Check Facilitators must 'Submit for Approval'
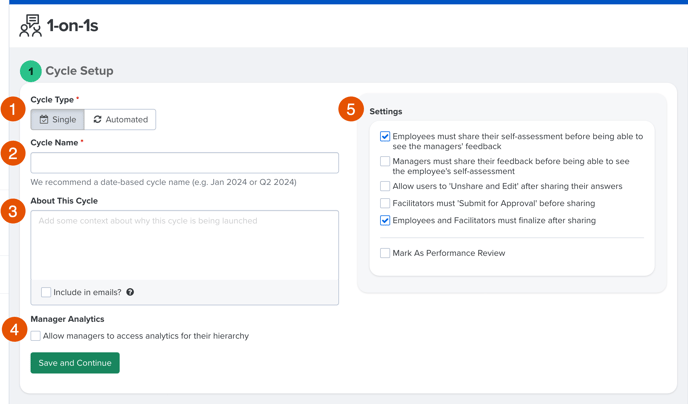Image resolution: width=688 pixels, height=404 pixels. click(385, 204)
